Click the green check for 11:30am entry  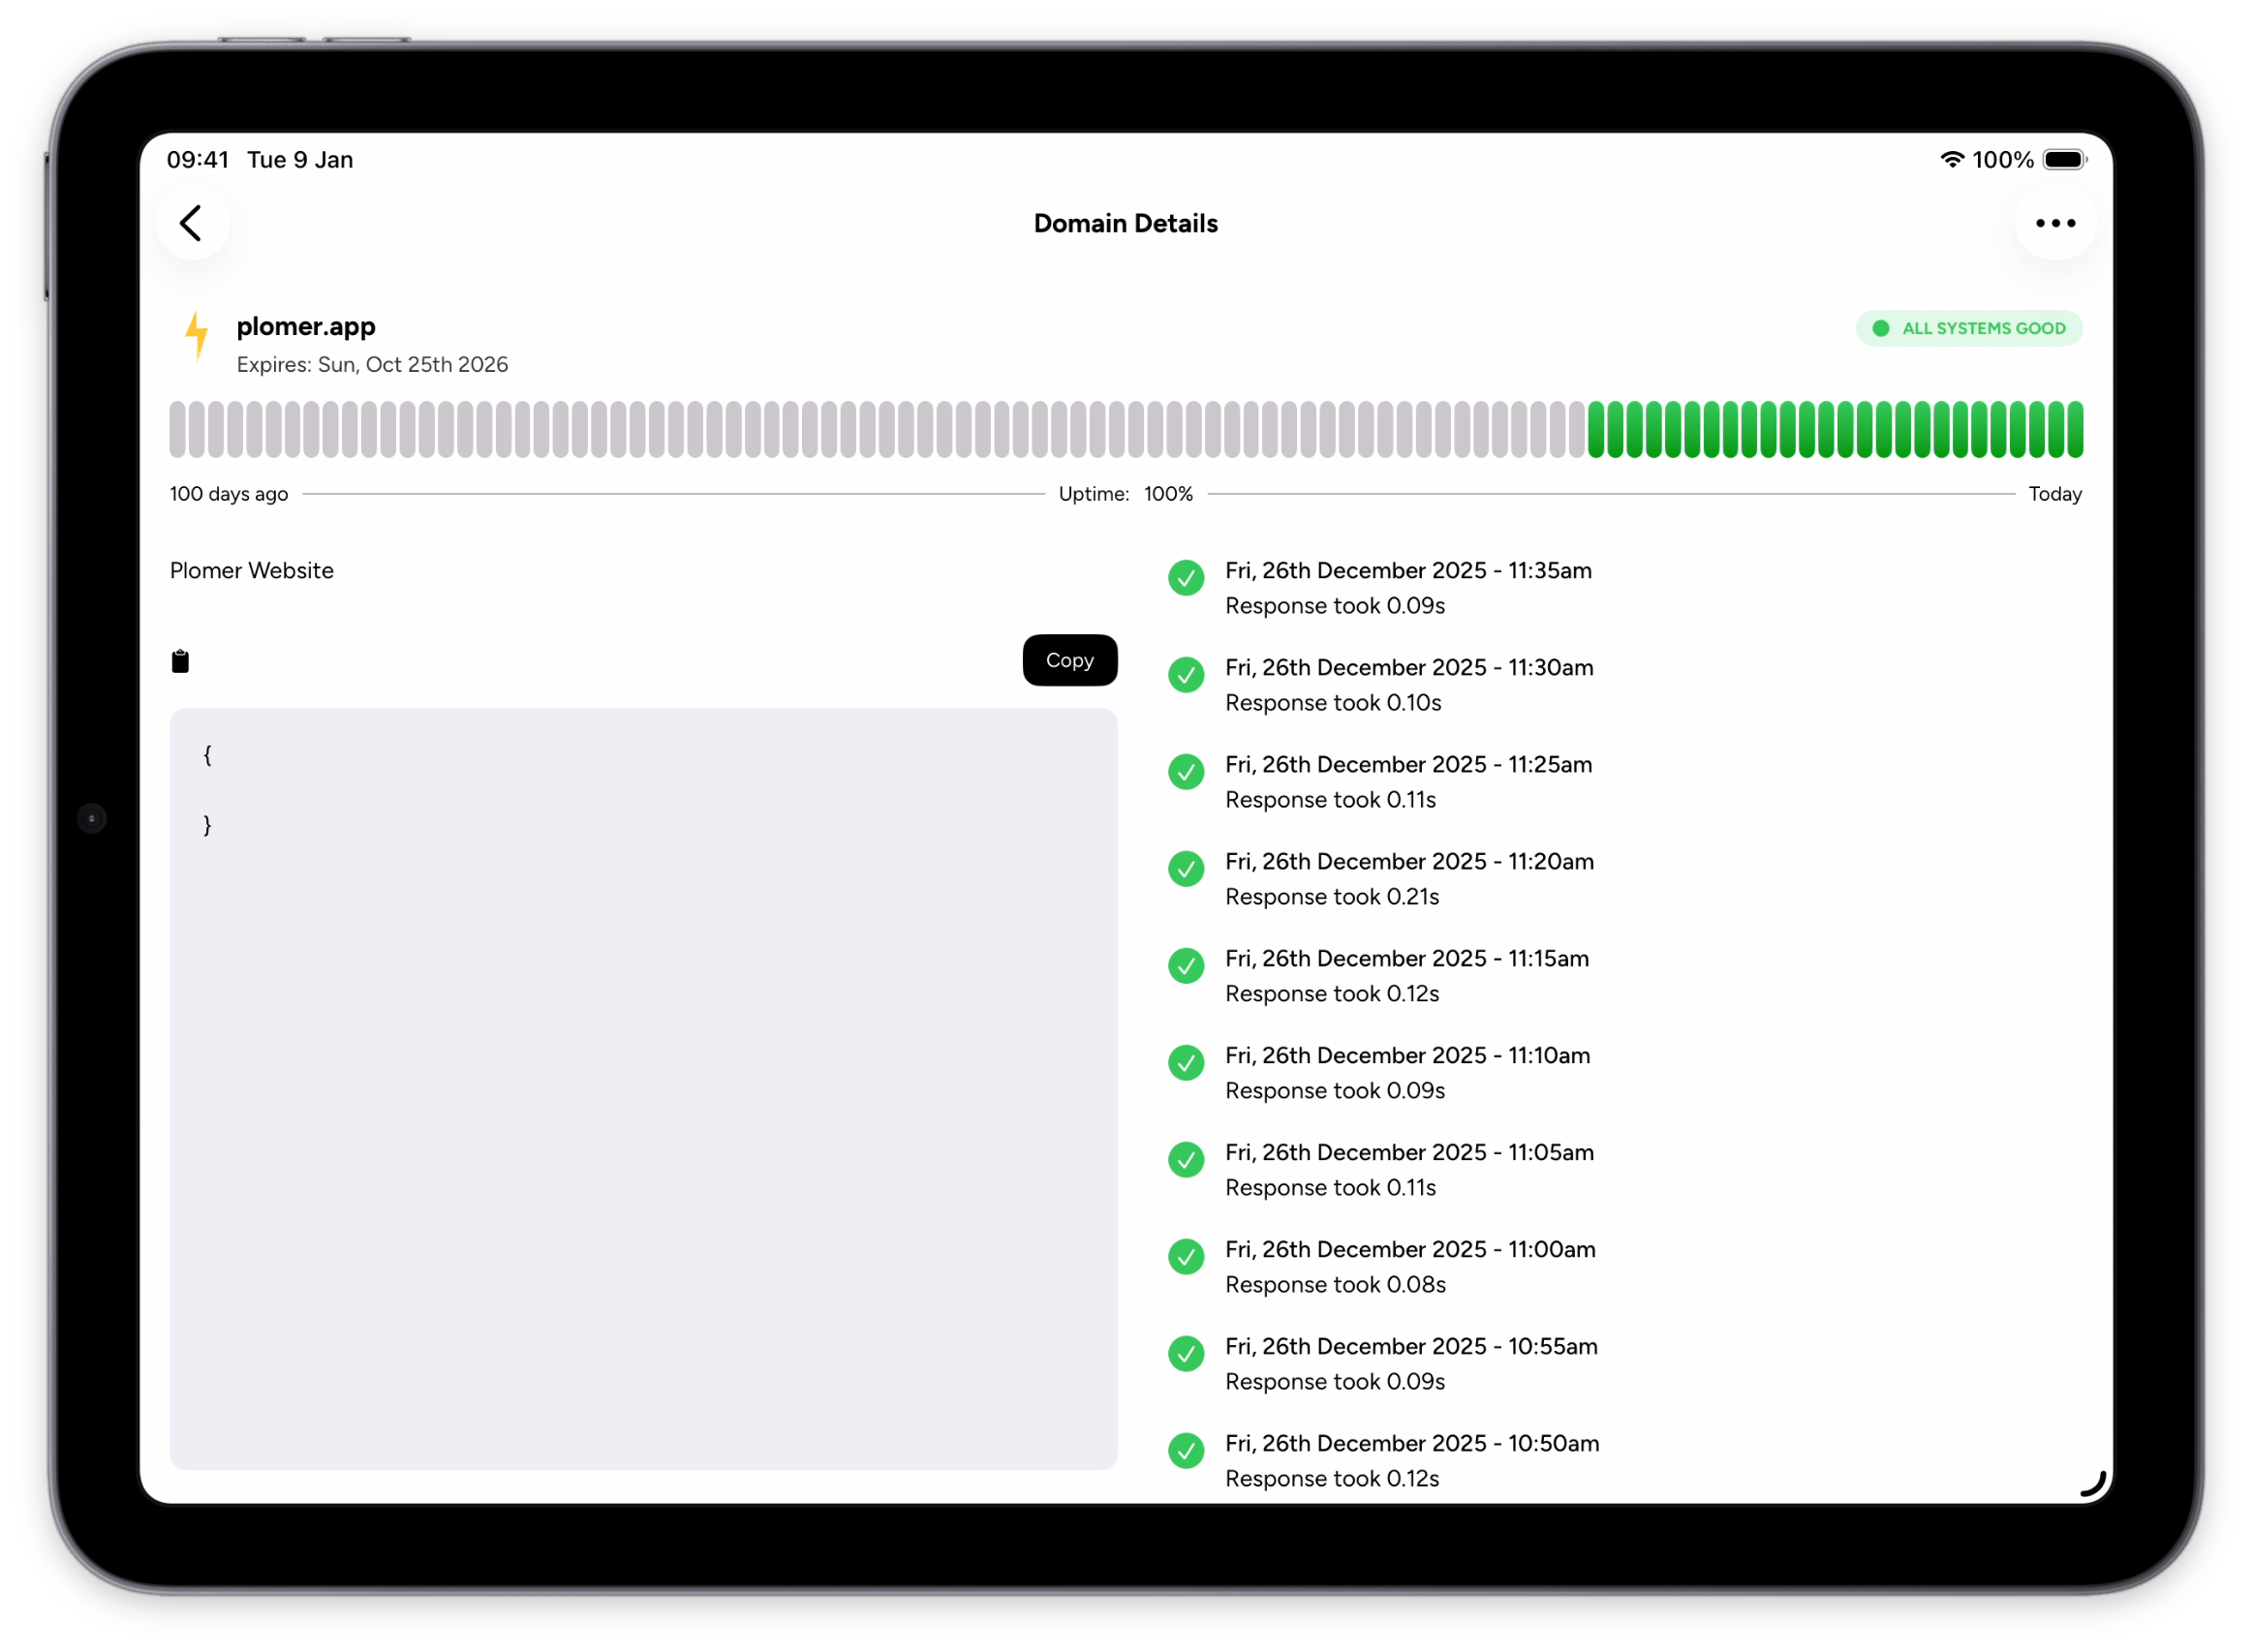1186,675
